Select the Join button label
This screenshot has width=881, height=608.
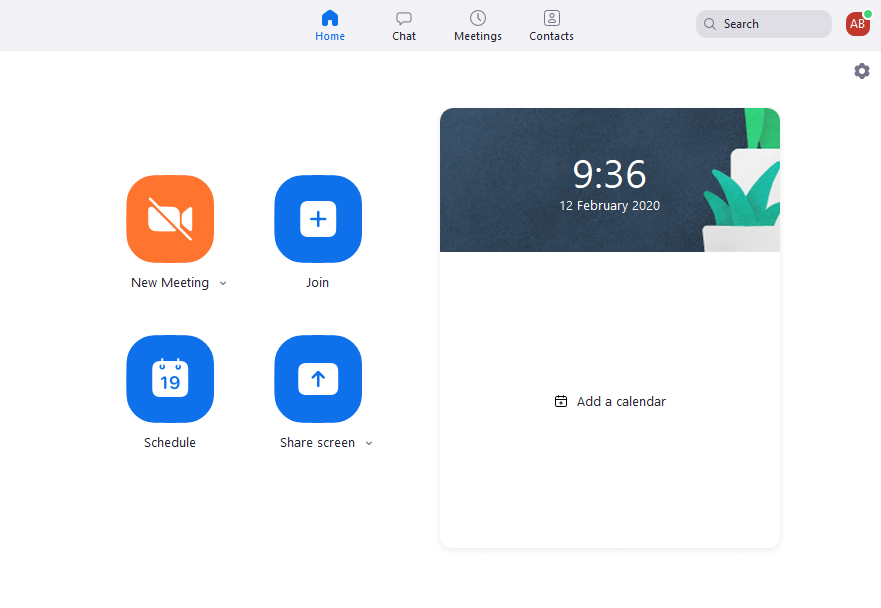(x=317, y=282)
